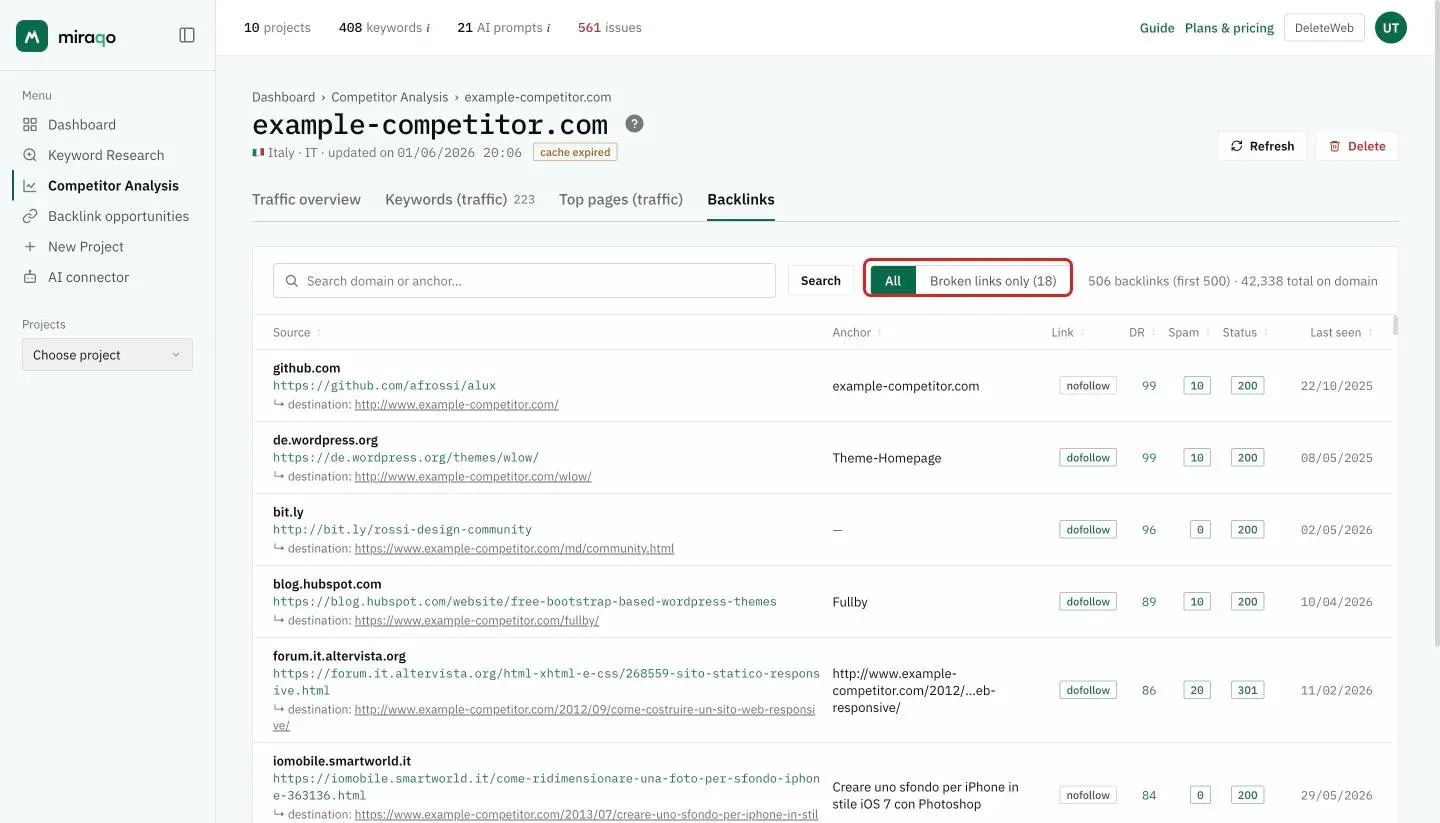The height and width of the screenshot is (823, 1440).
Task: Switch to Broken links only (18)
Action: coord(993,281)
